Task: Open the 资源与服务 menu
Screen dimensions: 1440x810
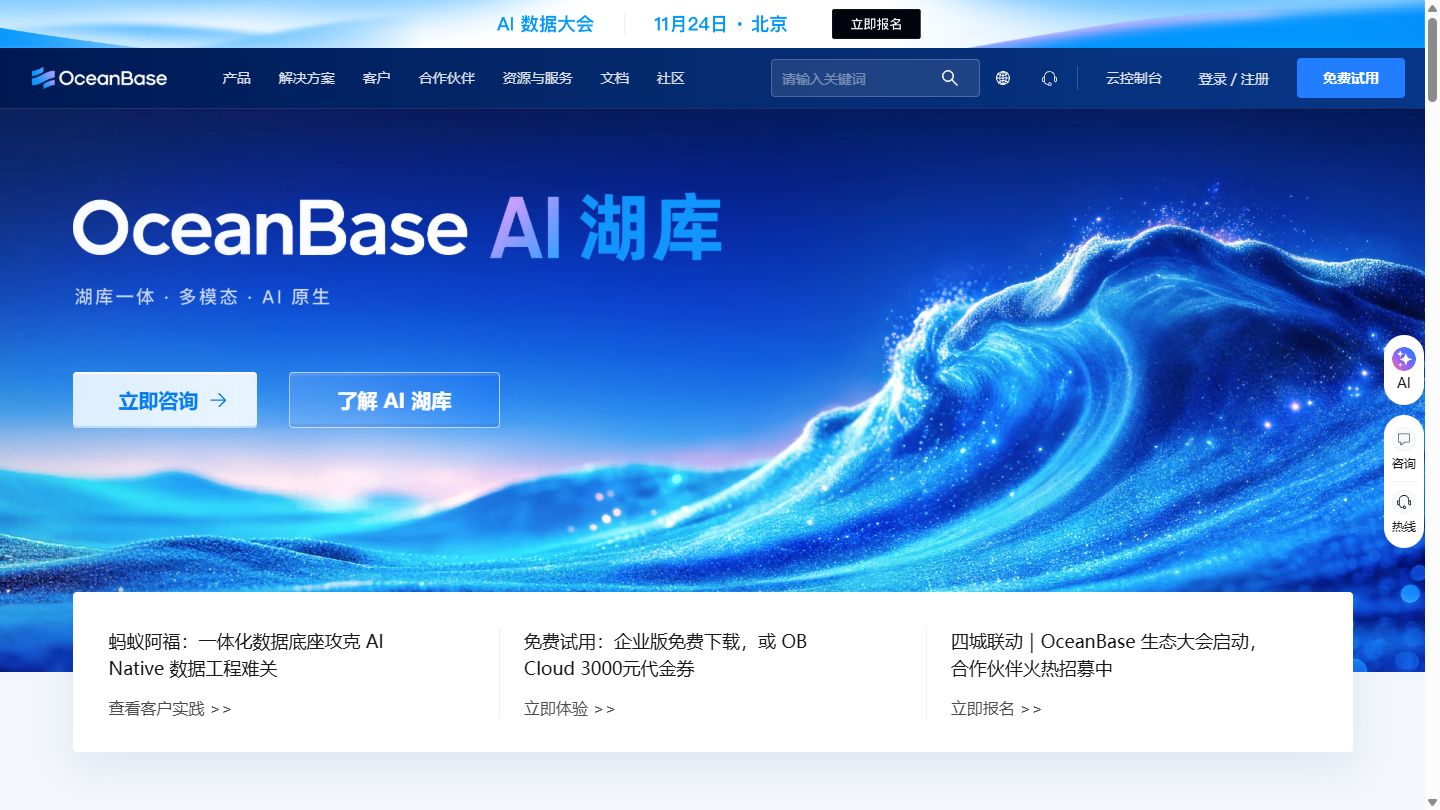Action: pos(538,78)
